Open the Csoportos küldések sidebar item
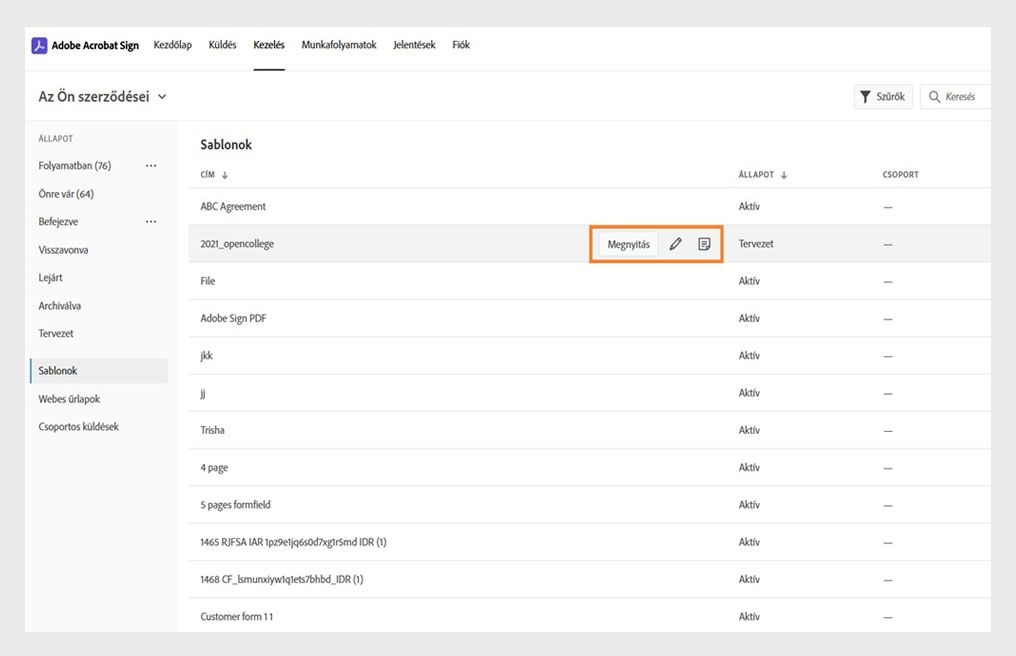Viewport: 1016px width, 656px height. coord(79,427)
